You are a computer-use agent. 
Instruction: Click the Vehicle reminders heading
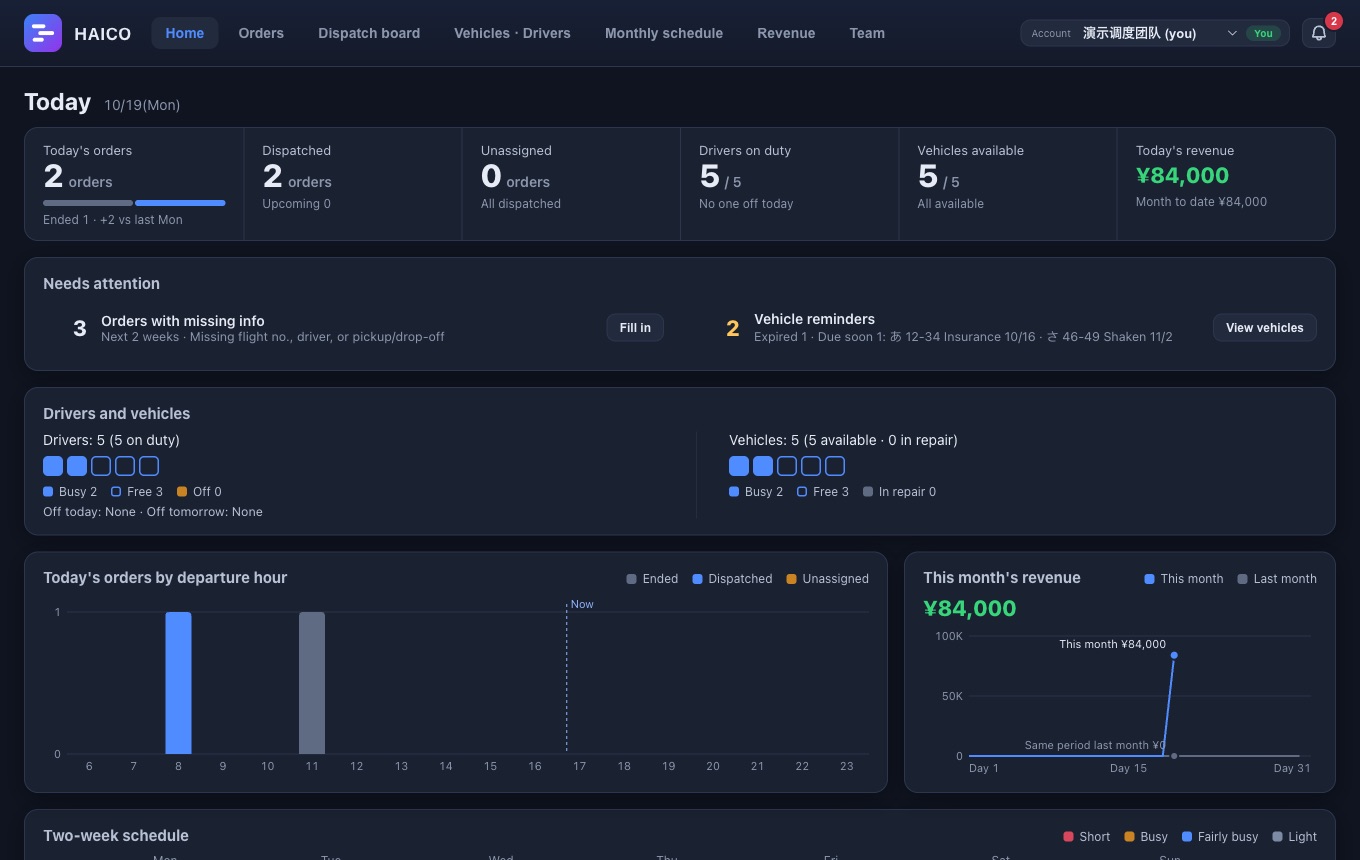click(814, 319)
